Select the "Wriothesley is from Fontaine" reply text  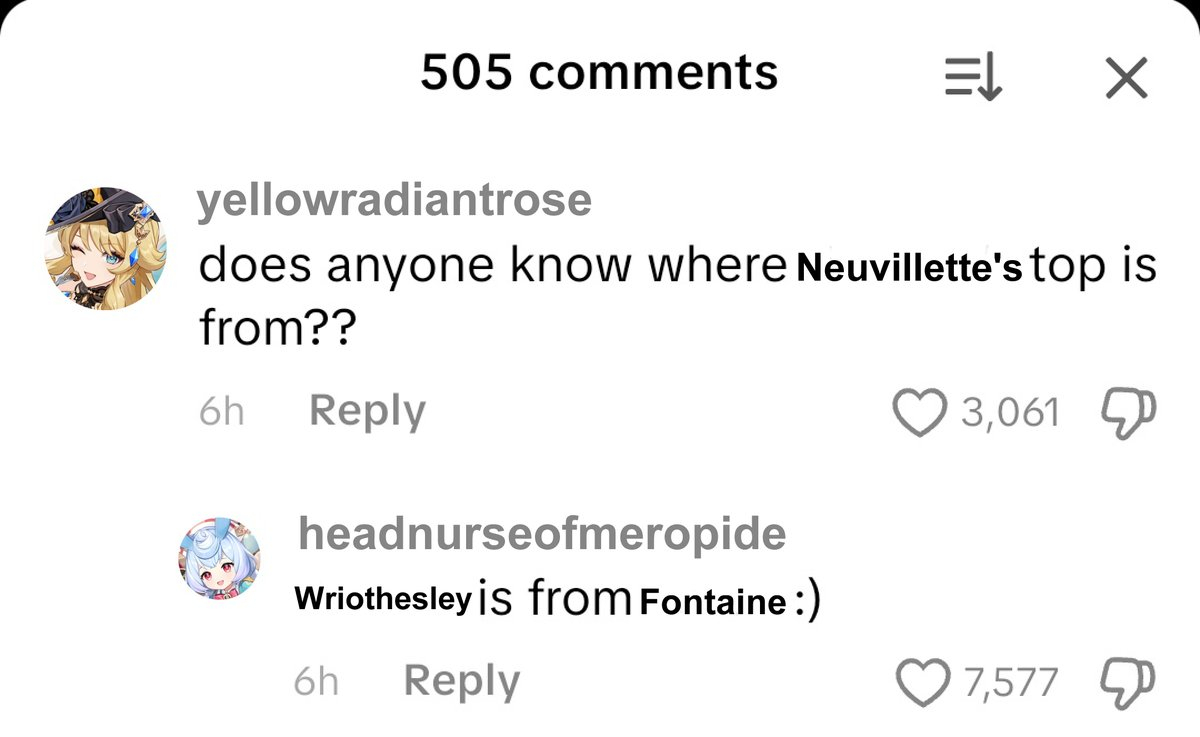click(x=557, y=601)
